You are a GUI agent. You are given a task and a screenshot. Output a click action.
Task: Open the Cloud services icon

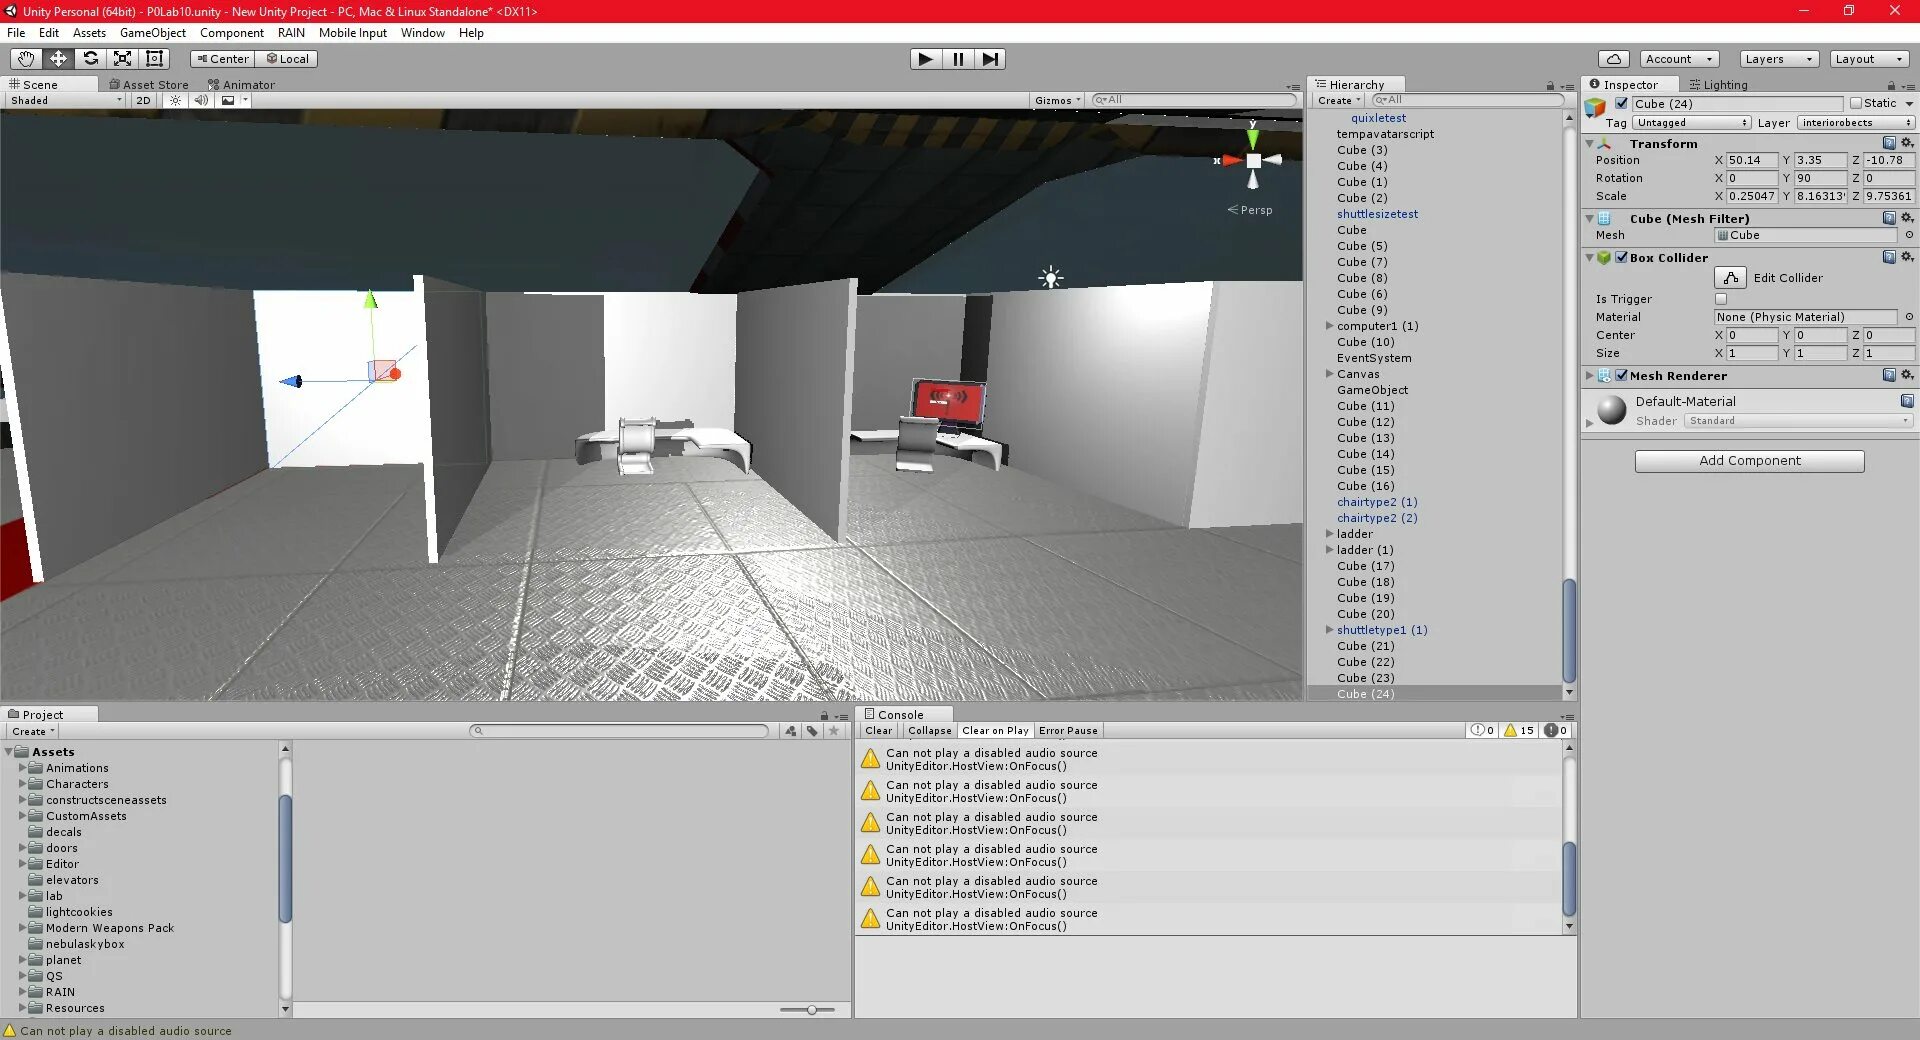pyautogui.click(x=1613, y=59)
